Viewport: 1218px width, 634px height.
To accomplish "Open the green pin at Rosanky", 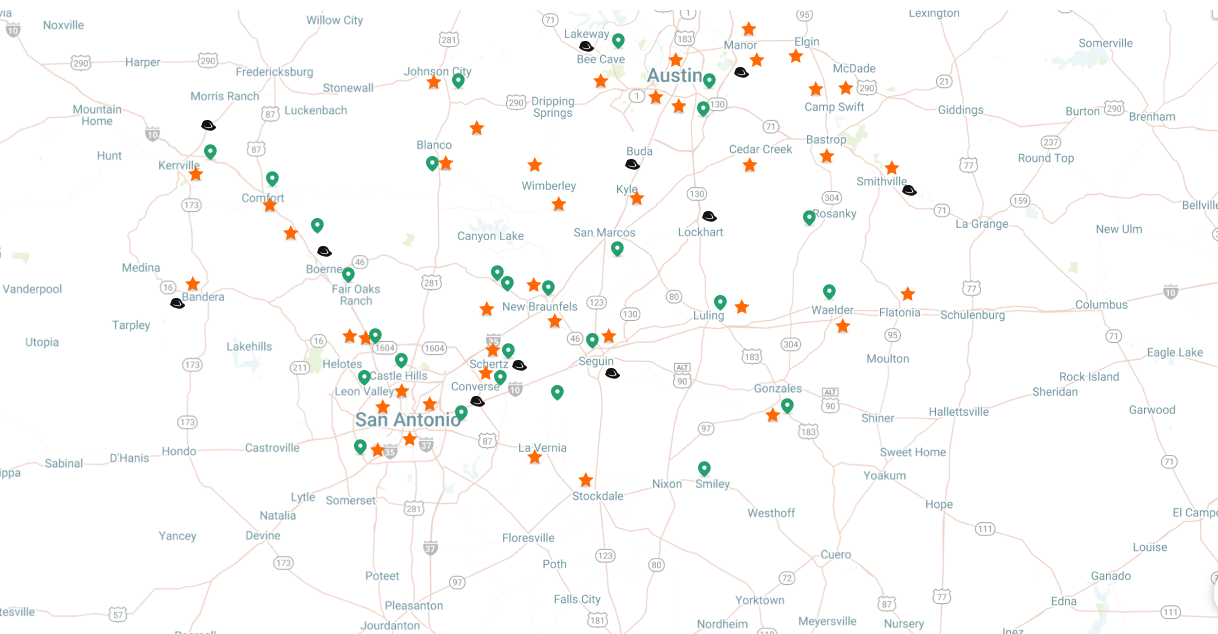I will point(809,217).
